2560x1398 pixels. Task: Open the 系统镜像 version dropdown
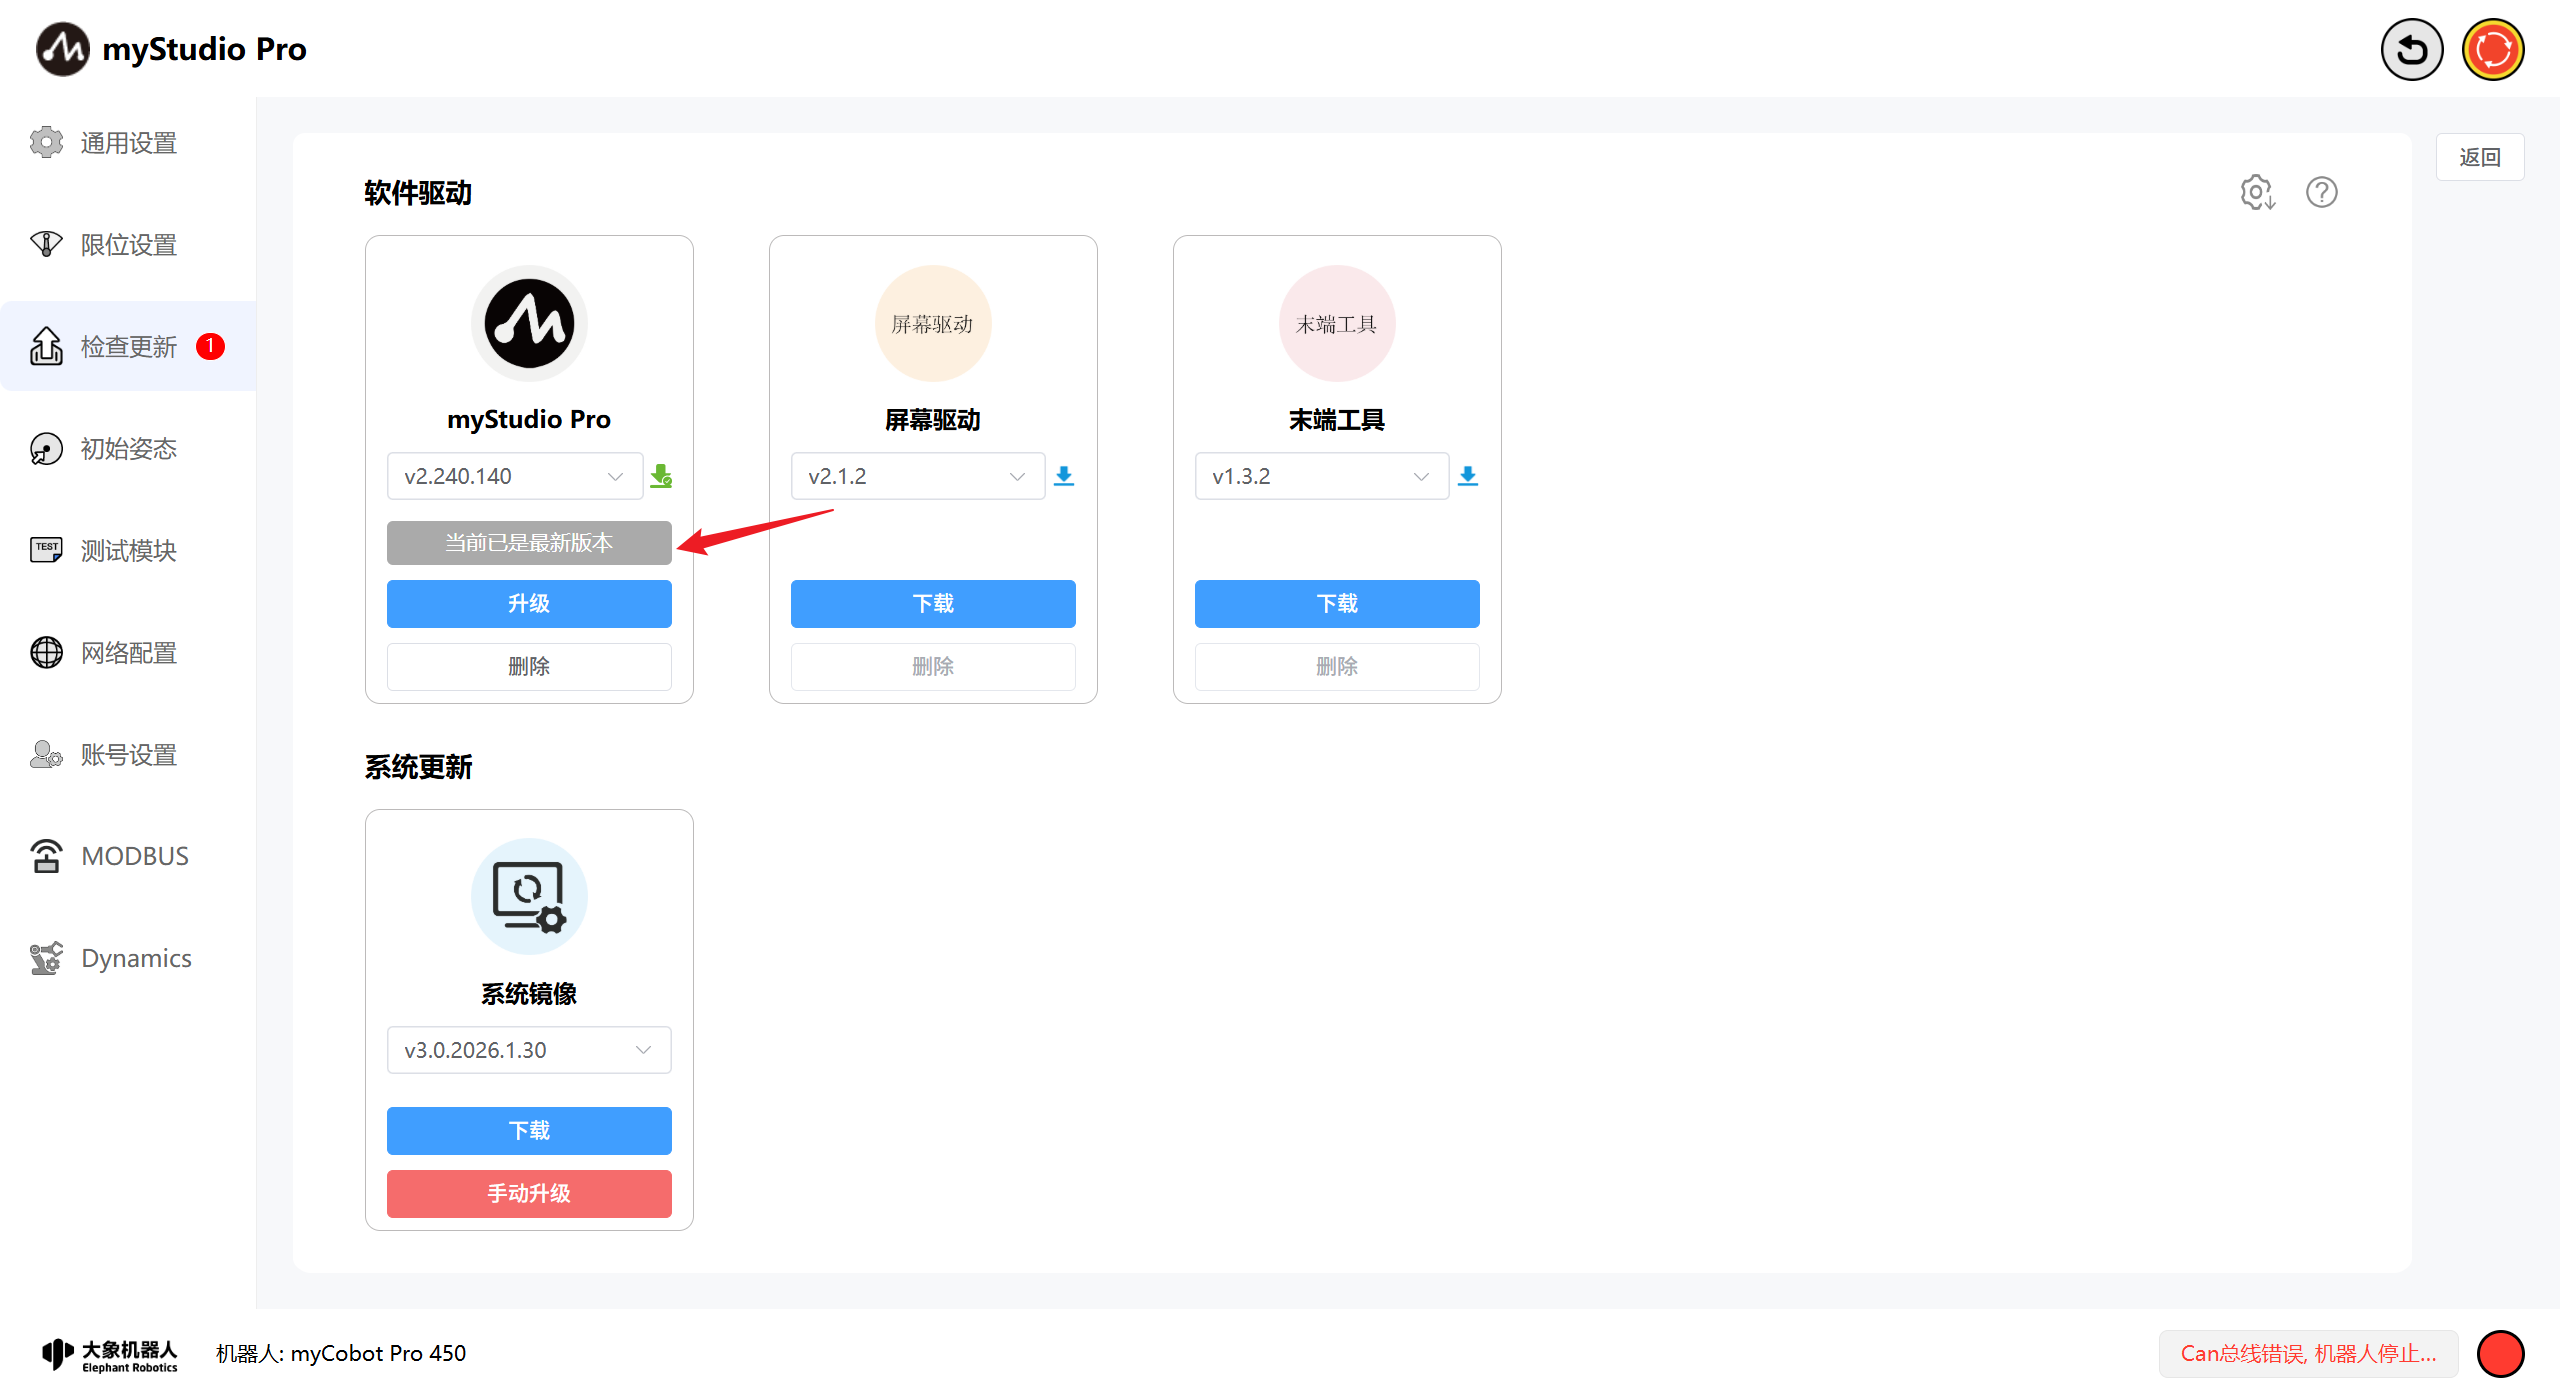(x=528, y=1050)
